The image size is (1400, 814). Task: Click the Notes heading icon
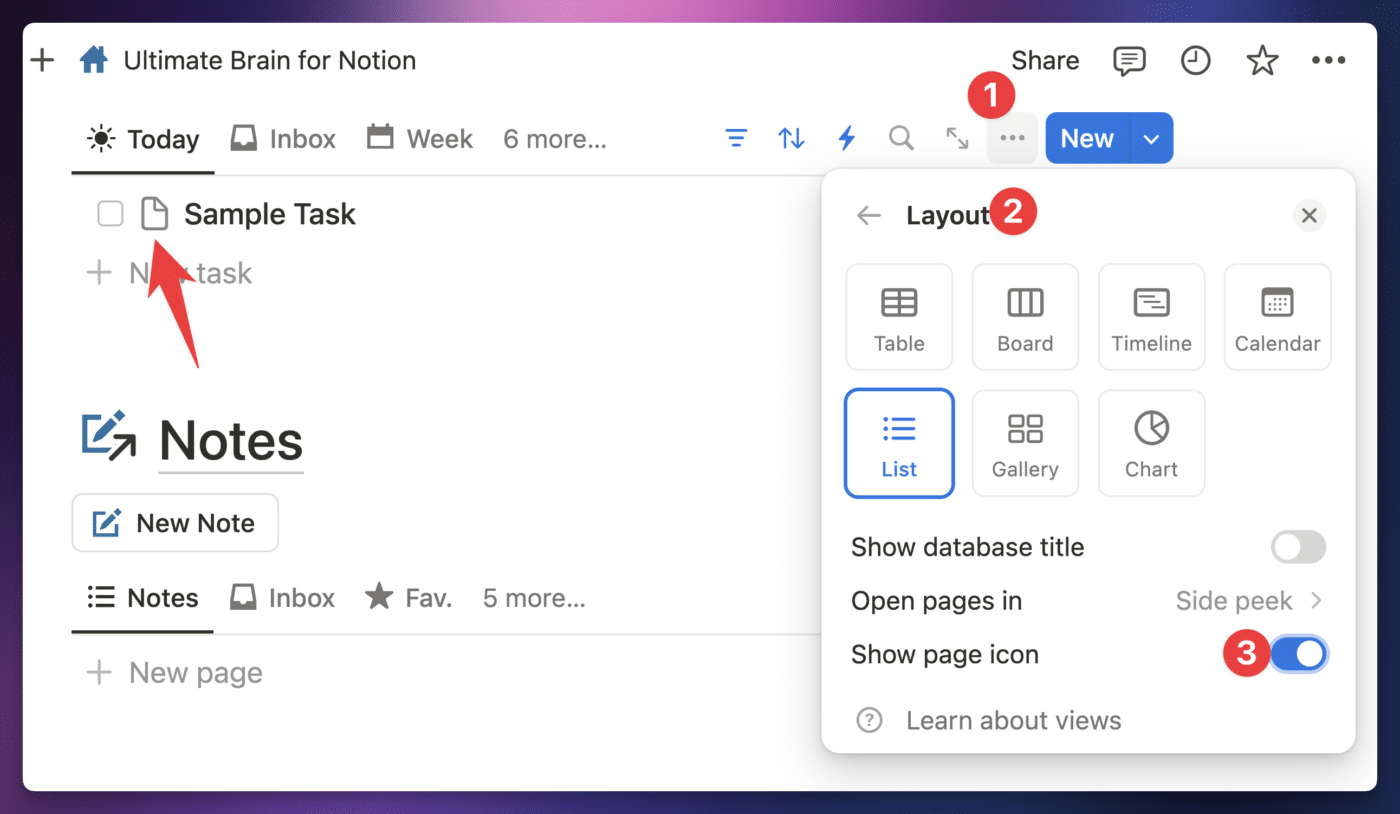(108, 436)
